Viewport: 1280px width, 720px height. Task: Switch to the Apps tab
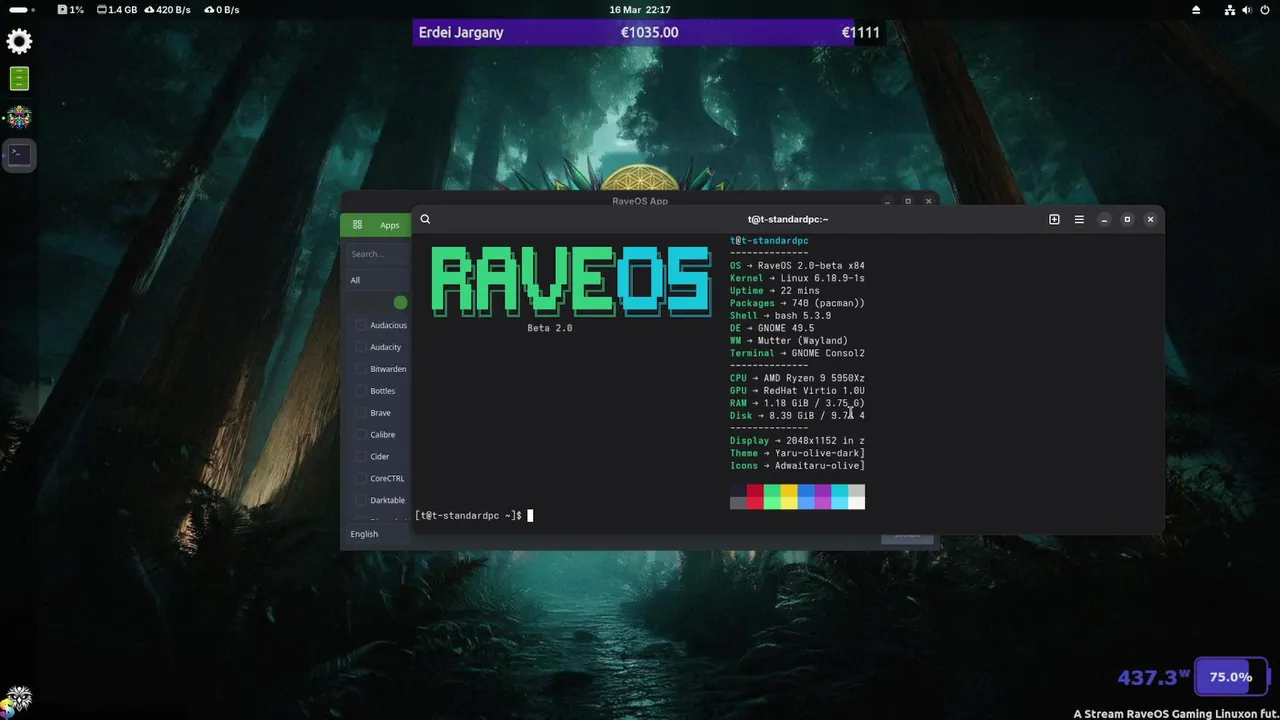(377, 225)
